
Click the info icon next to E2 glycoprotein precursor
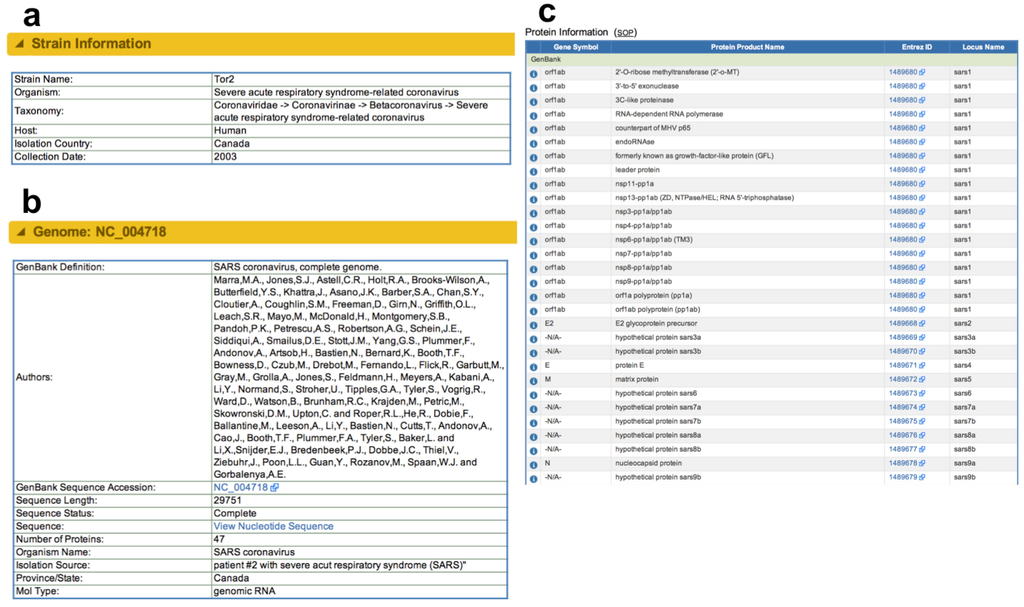[x=535, y=324]
